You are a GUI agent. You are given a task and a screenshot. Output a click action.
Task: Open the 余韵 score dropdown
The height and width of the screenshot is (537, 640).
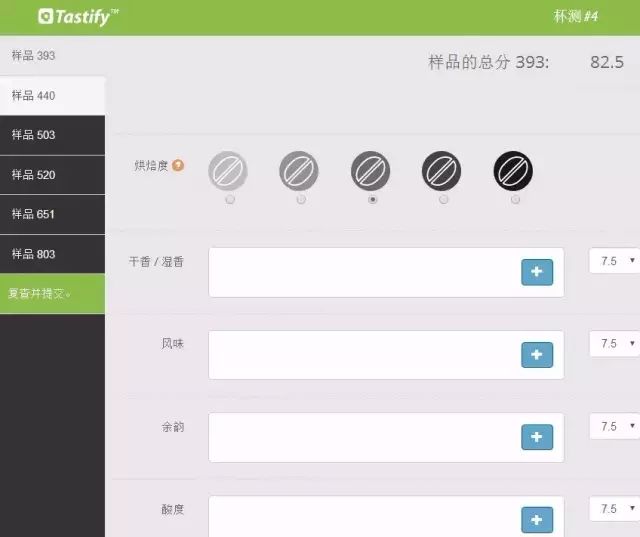(614, 426)
